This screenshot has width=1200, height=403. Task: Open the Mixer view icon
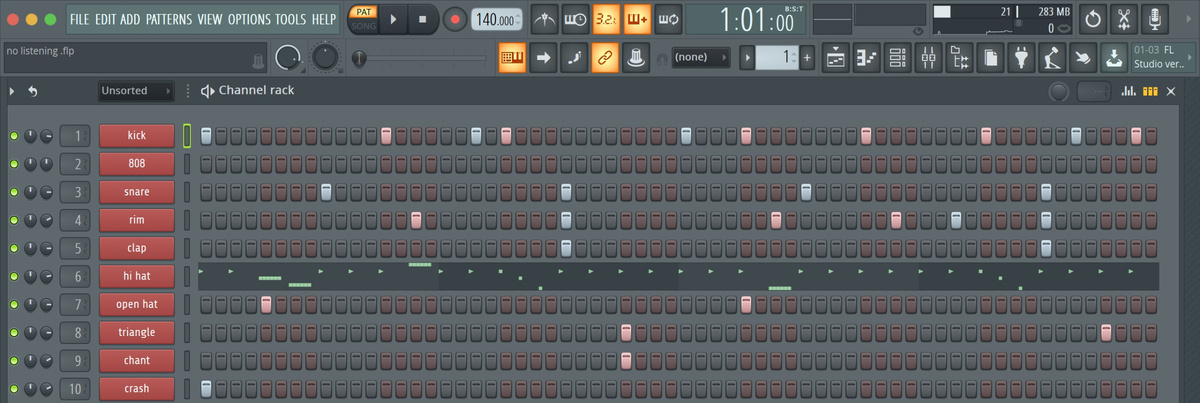(x=929, y=58)
